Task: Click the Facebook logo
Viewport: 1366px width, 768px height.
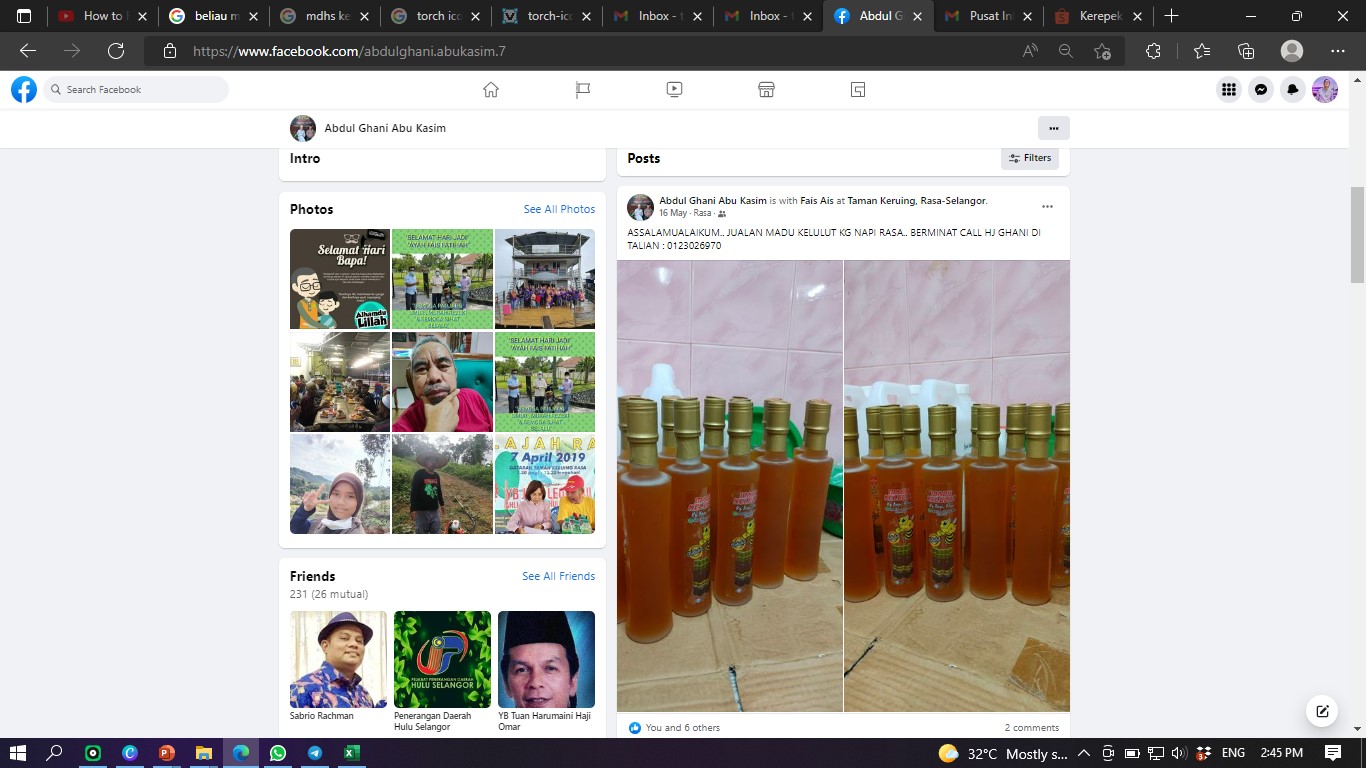Action: coord(24,90)
